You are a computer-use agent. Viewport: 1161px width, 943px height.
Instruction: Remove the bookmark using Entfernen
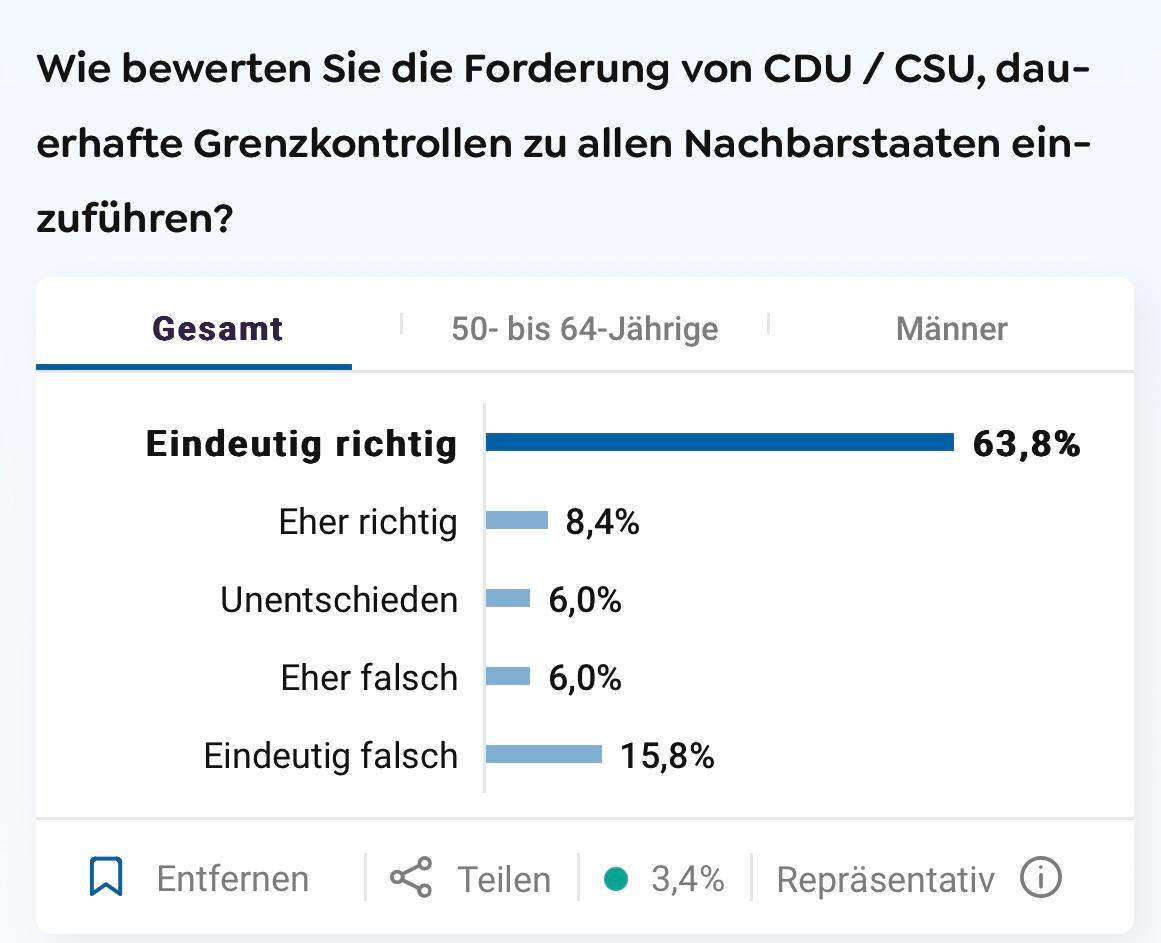231,877
